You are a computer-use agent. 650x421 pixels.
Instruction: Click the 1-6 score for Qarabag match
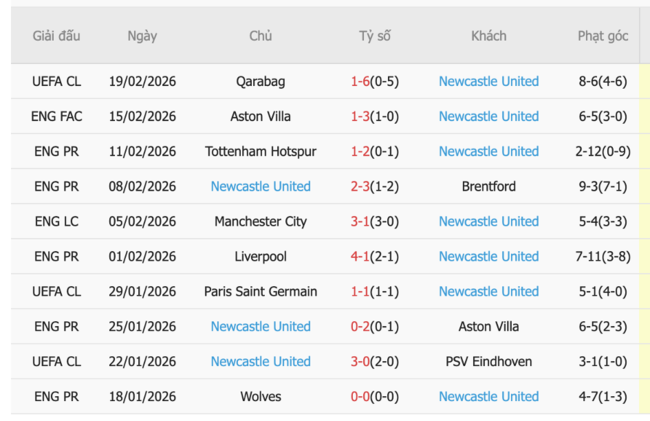[360, 81]
